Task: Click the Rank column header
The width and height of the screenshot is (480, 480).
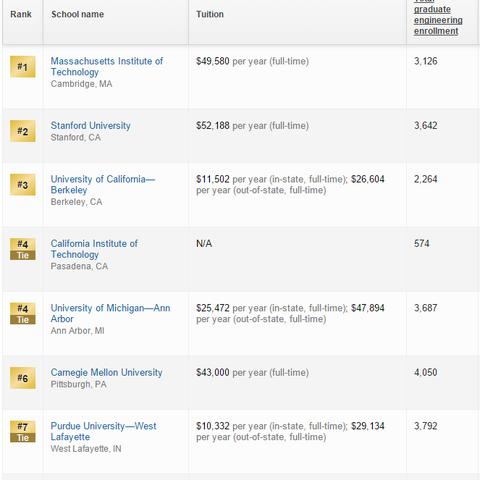Action: [21, 14]
